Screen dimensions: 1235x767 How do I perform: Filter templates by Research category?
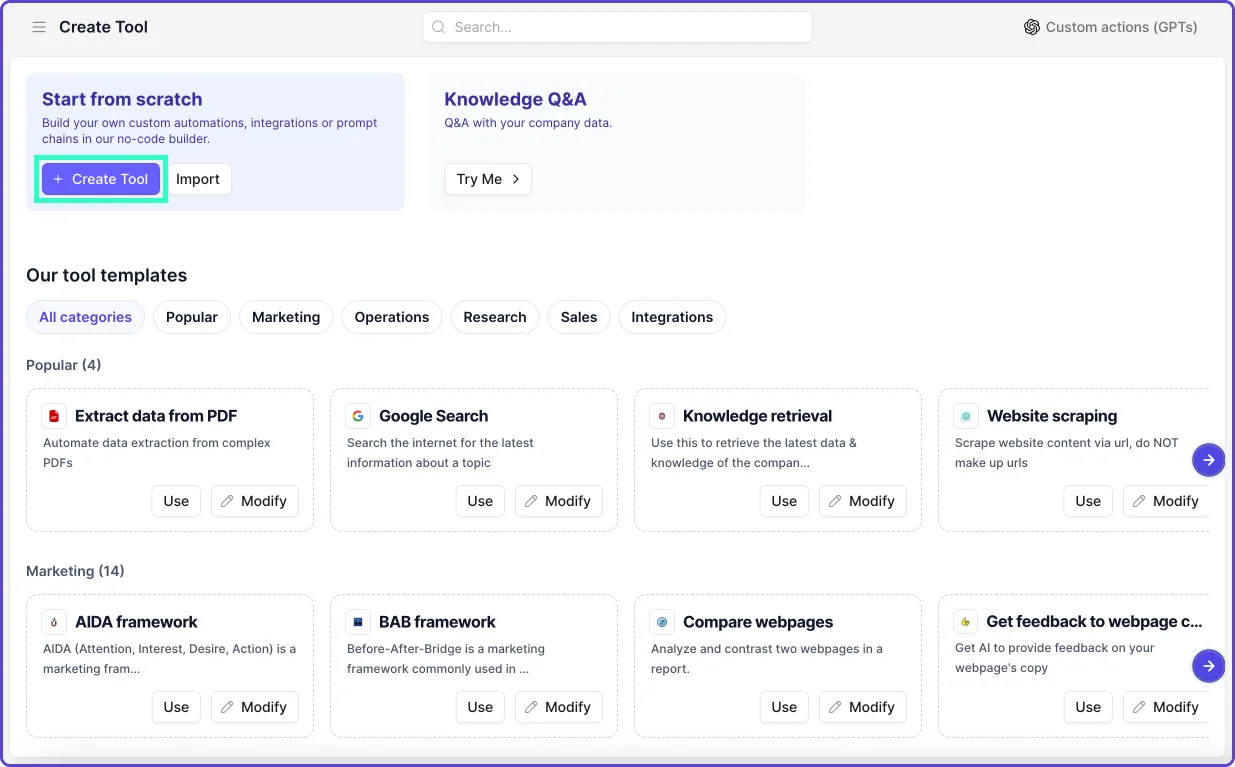[495, 317]
